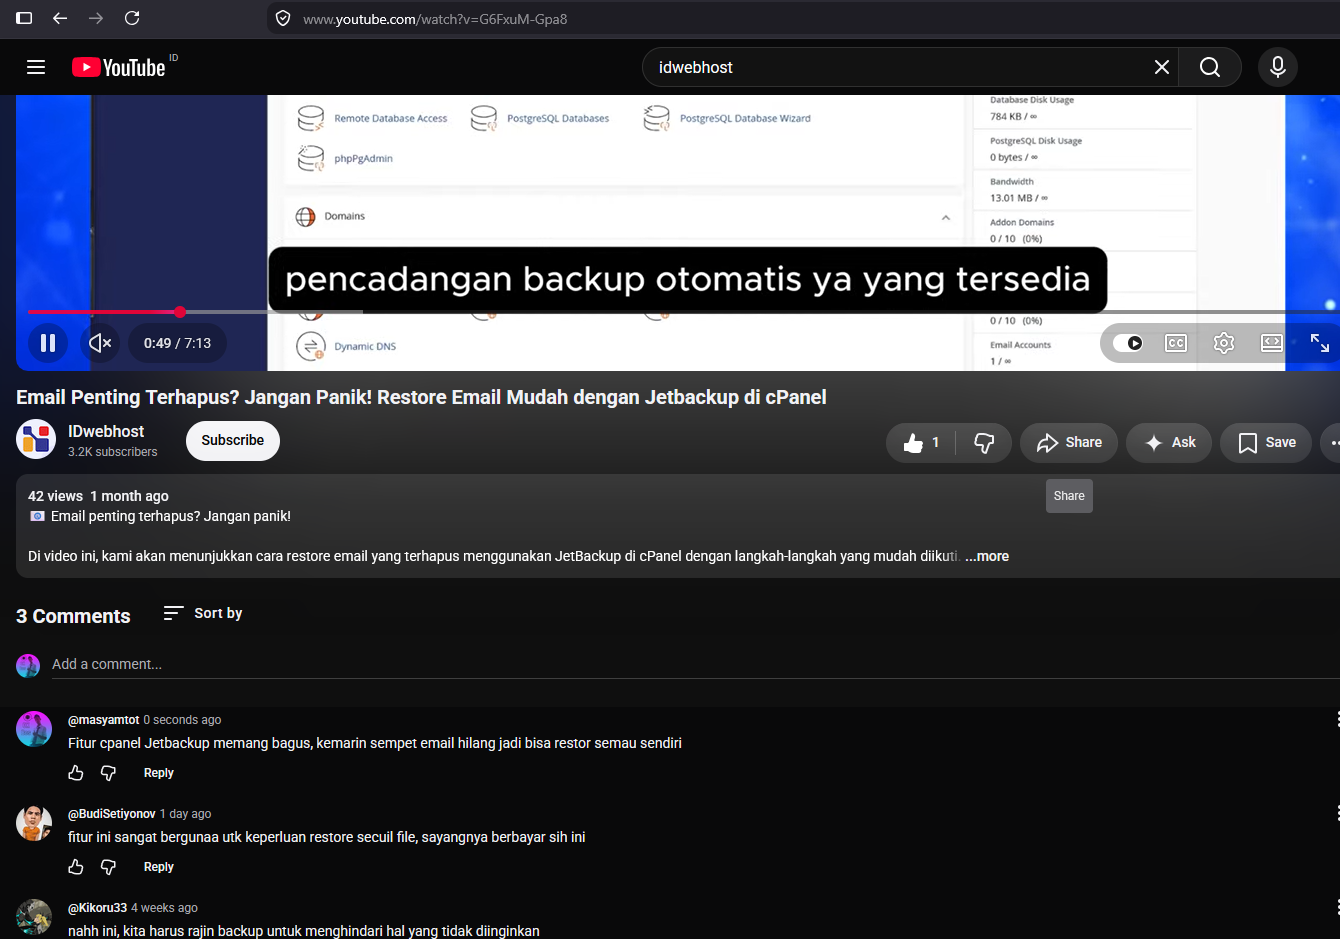
Task: Open IDwebhost channel name link
Action: (x=106, y=431)
